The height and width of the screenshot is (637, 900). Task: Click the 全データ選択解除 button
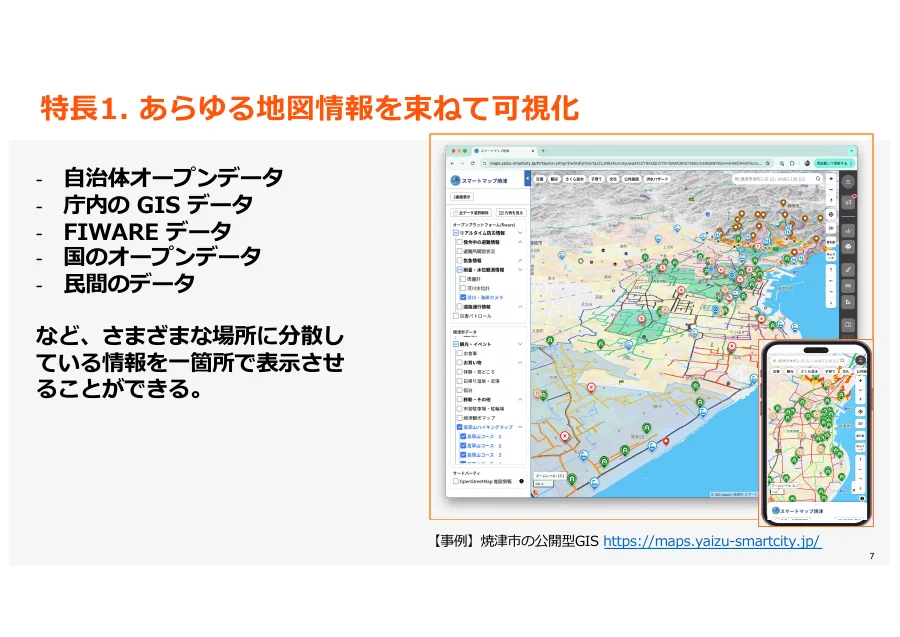pos(471,212)
